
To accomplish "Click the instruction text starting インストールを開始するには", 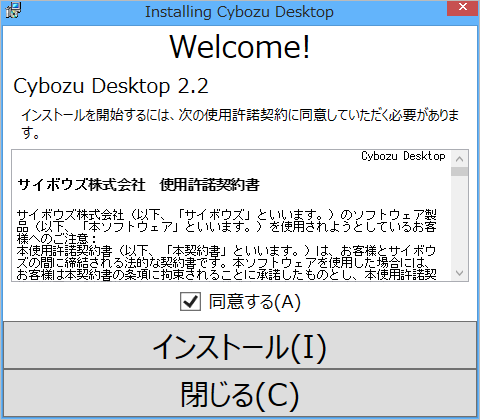I will point(240,124).
